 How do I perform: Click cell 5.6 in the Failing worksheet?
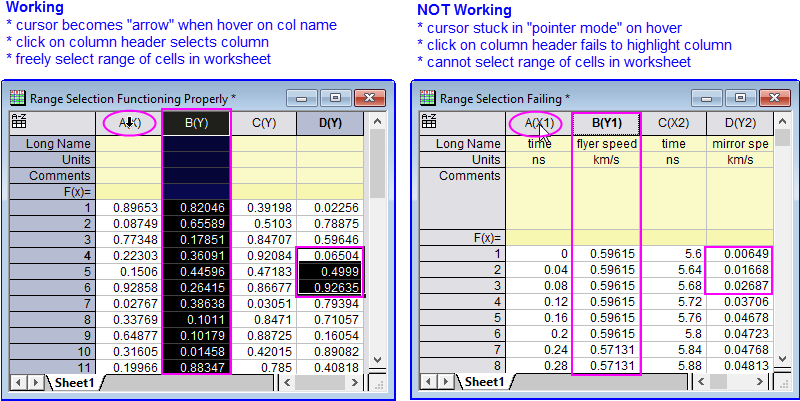[x=673, y=254]
